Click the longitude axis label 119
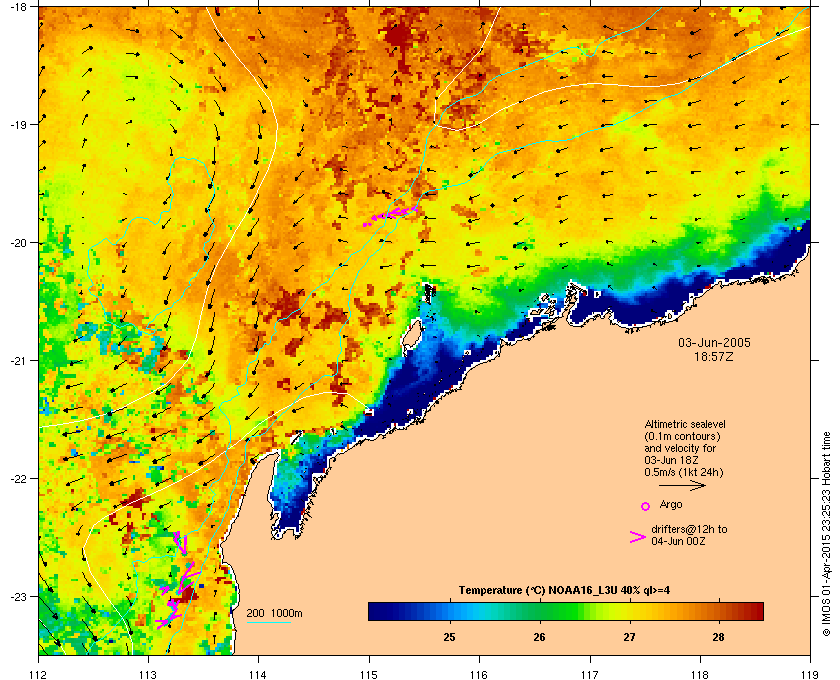Image resolution: width=840 pixels, height=680 pixels. click(x=810, y=675)
